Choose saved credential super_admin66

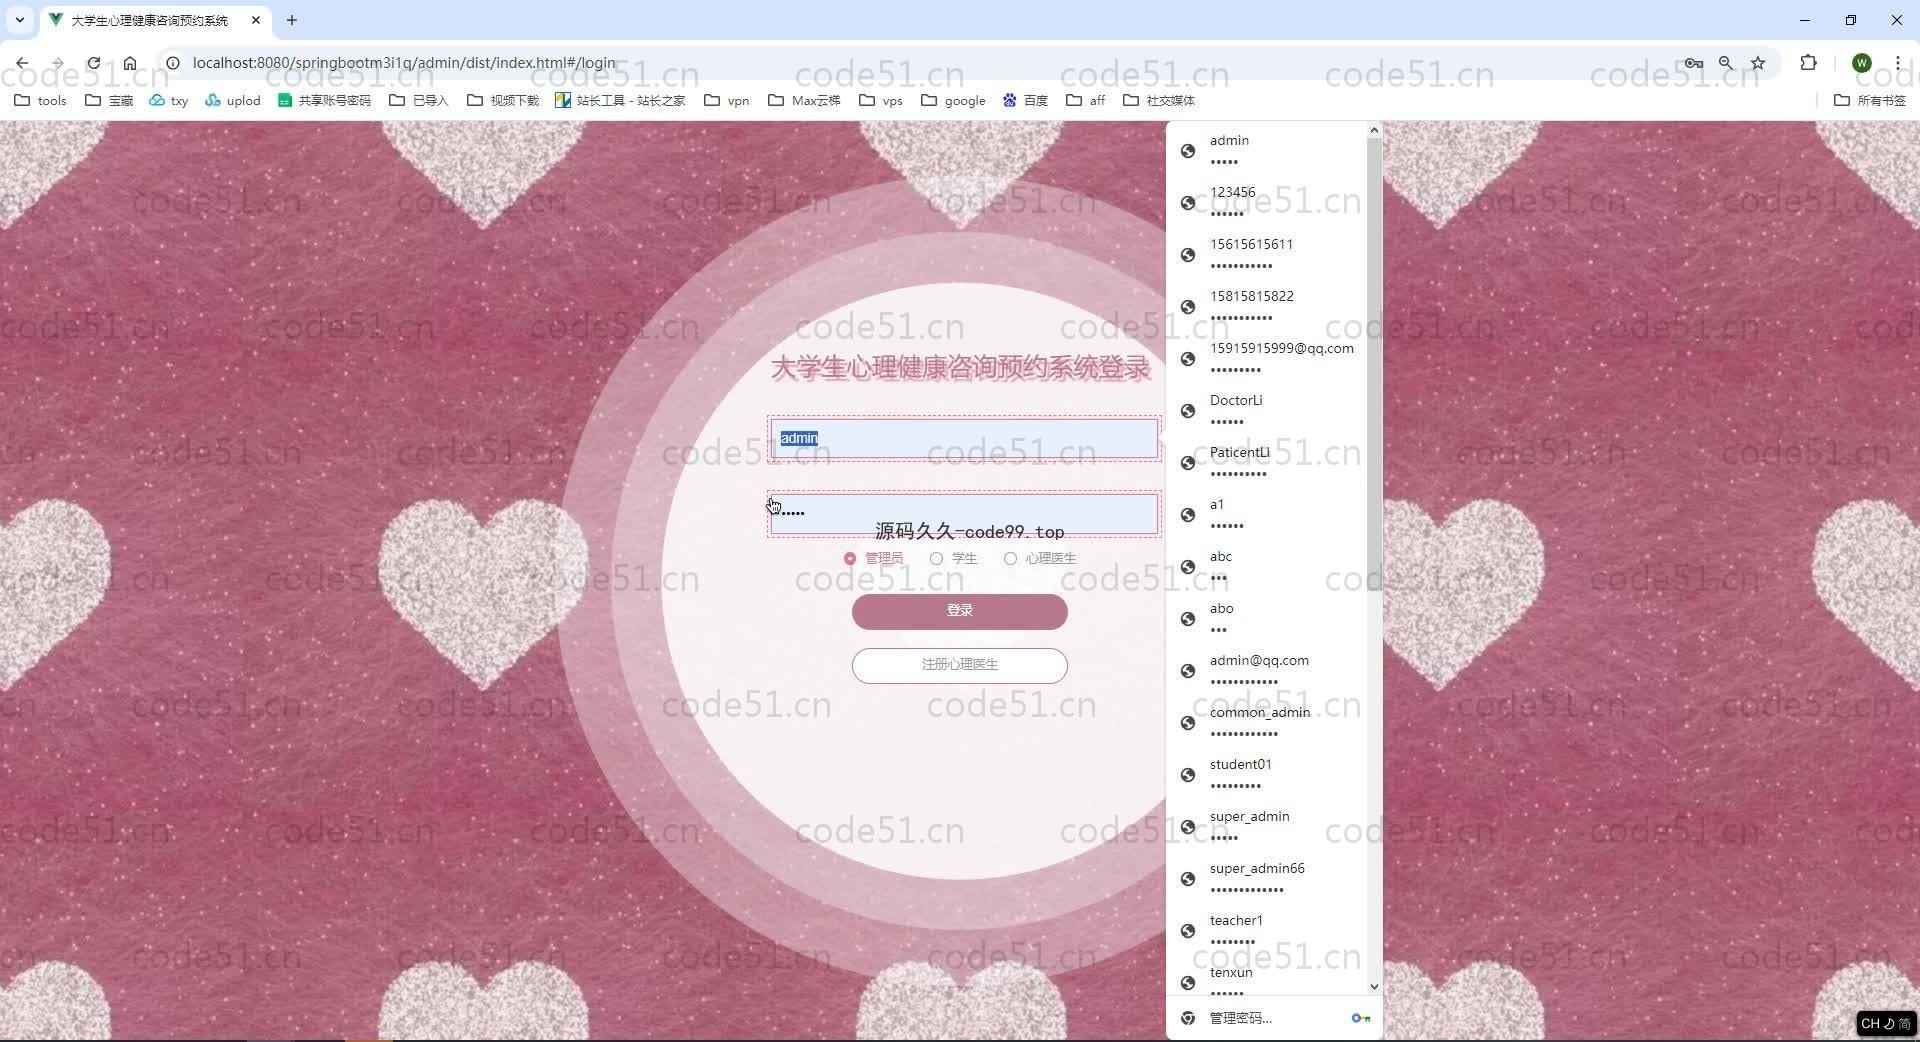[x=1266, y=878]
